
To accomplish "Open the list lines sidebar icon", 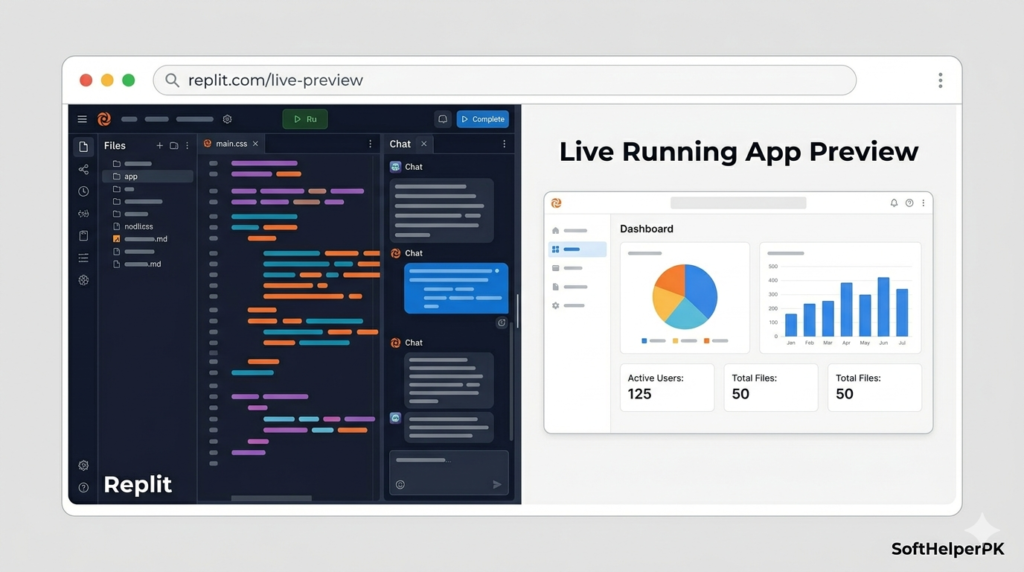I will [x=84, y=258].
